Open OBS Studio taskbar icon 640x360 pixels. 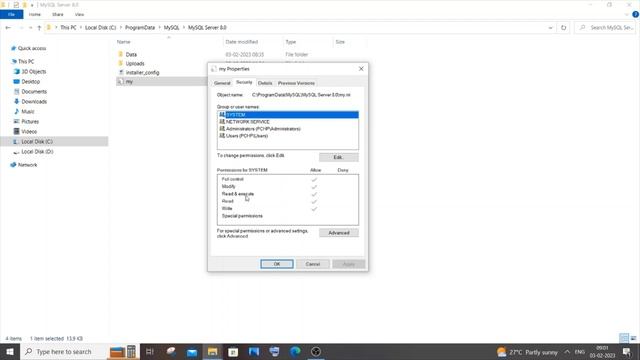pyautogui.click(x=316, y=351)
